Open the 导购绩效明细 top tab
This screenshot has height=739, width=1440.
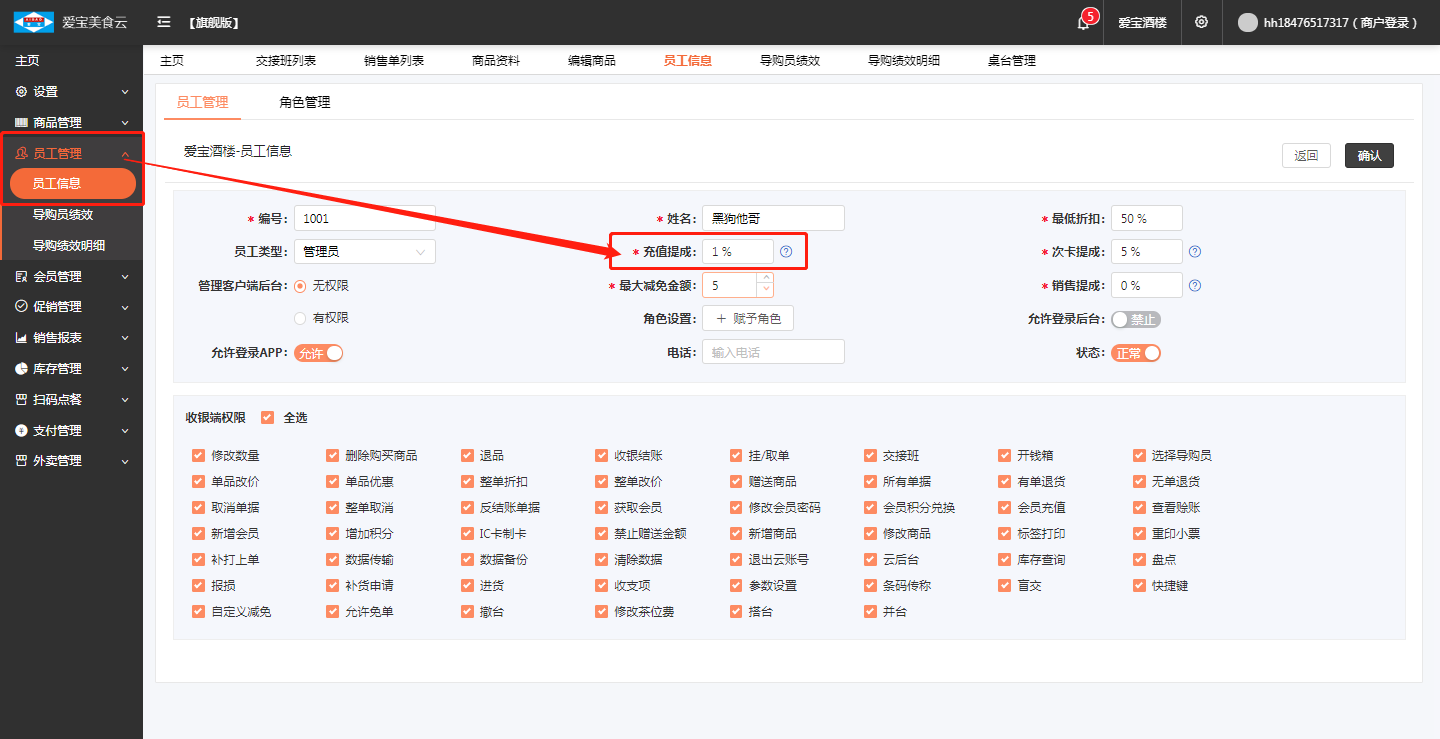(904, 61)
